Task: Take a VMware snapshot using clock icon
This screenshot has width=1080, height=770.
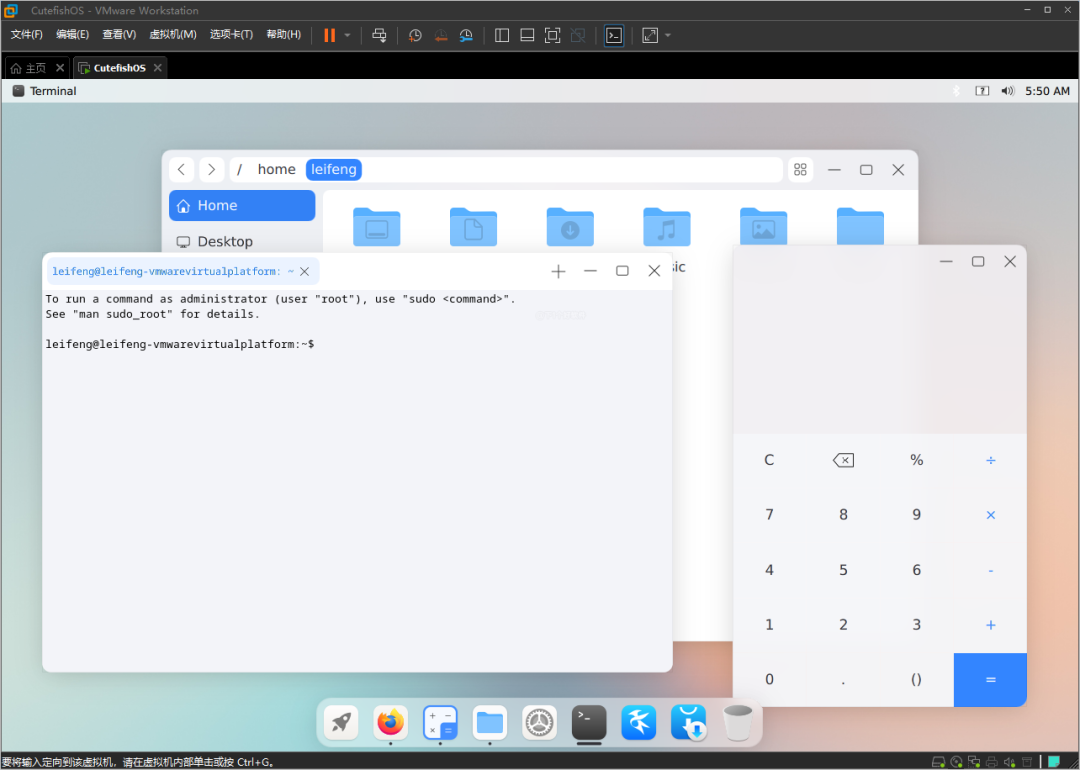Action: point(415,35)
